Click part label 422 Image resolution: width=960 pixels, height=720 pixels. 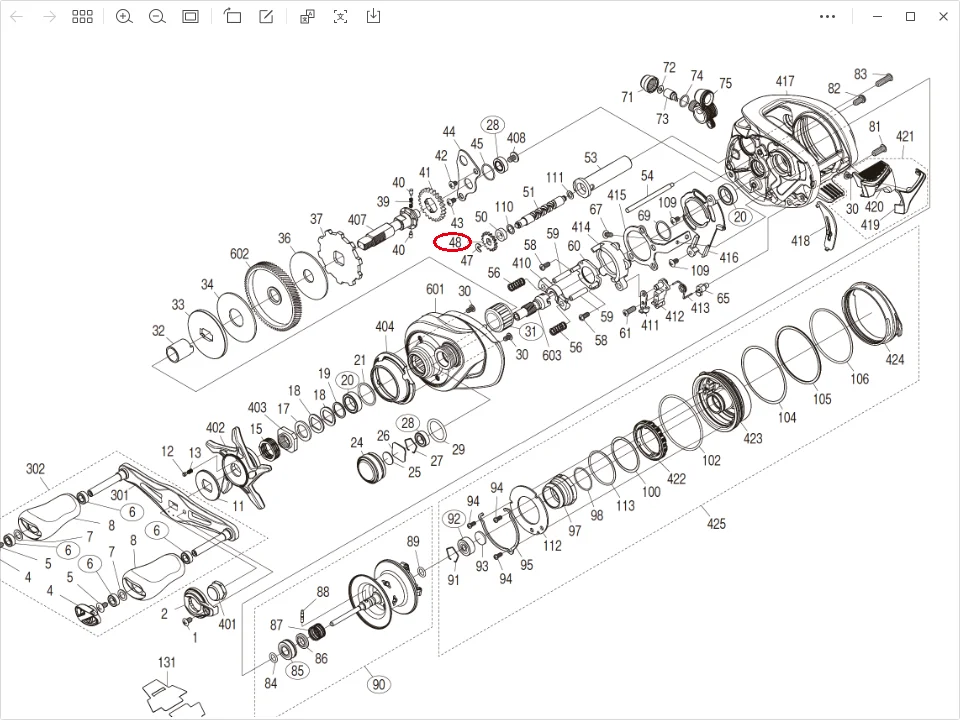(676, 478)
